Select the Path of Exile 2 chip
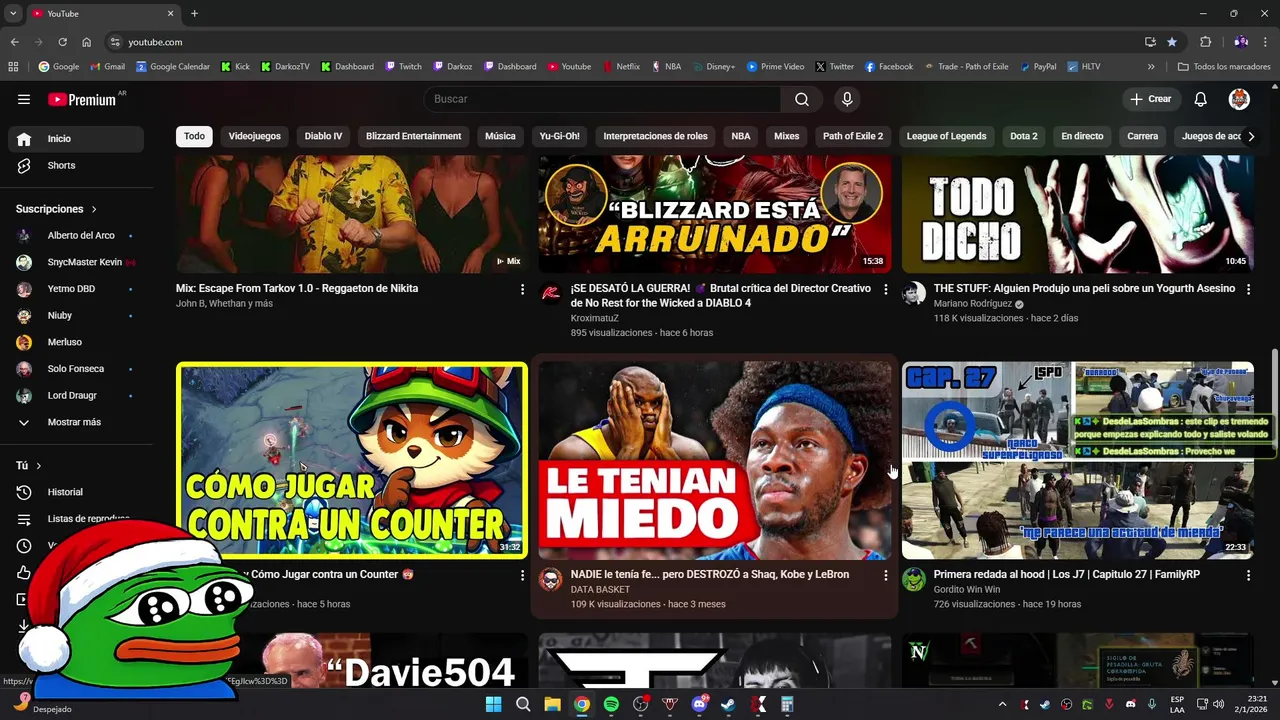Screen dimensions: 1280x720 (x=853, y=136)
